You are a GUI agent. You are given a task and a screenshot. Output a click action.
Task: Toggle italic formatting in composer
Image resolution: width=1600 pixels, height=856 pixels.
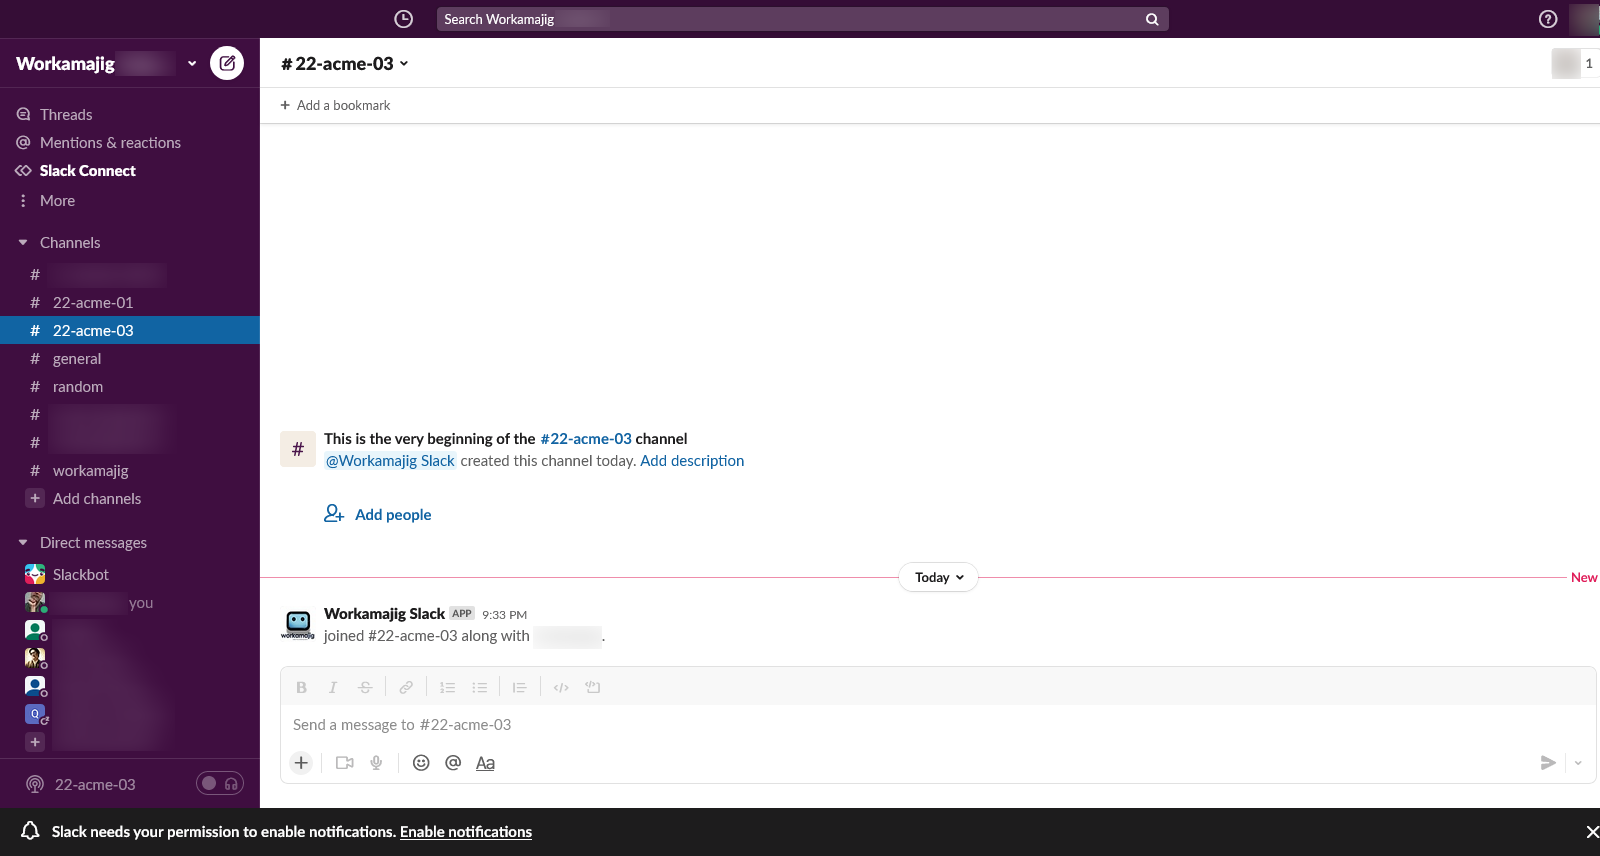tap(333, 687)
